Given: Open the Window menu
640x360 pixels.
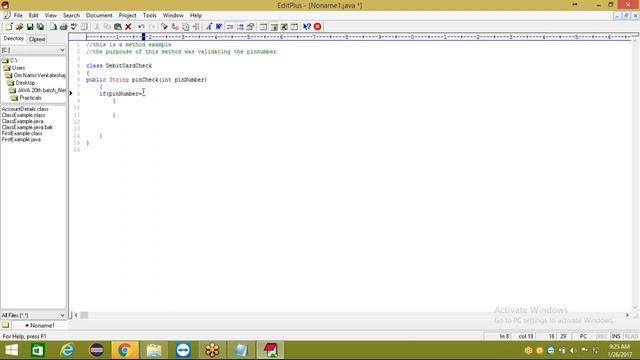Looking at the screenshot, I should (x=173, y=16).
